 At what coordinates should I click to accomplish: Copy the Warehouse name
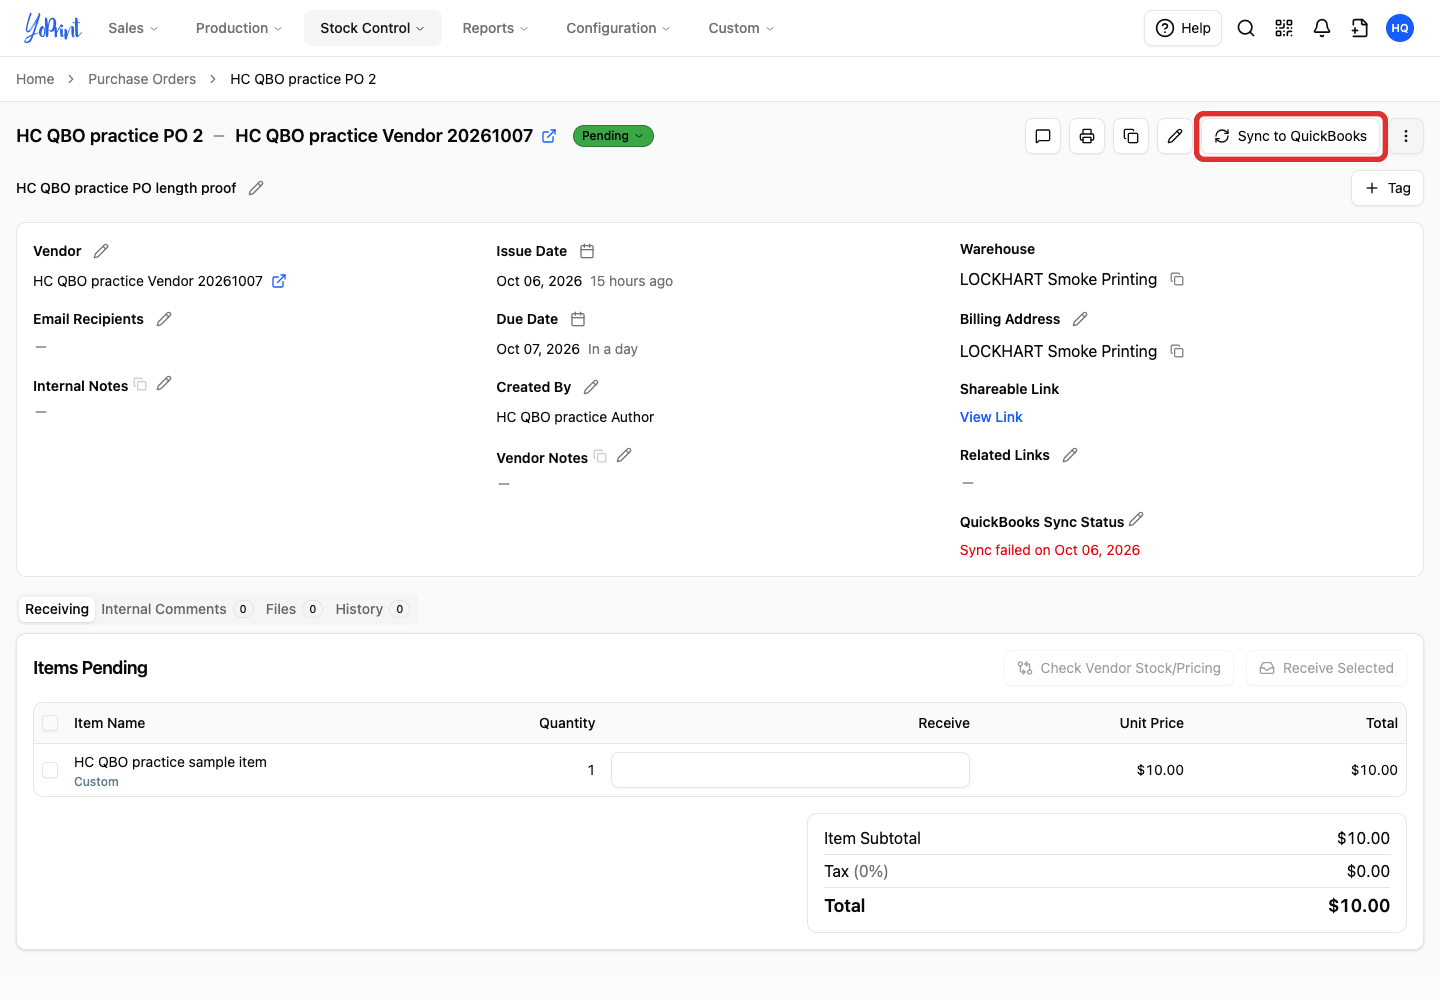[x=1177, y=279]
